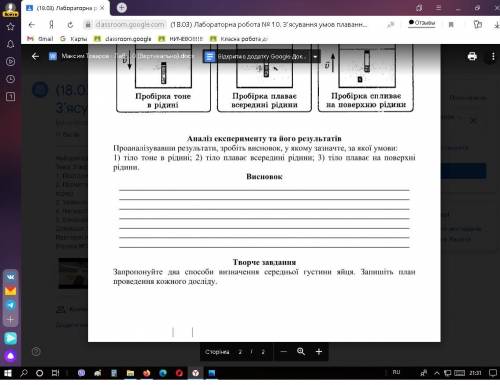
Task: Reset zoom with the magnifier icon
Action: [301, 351]
